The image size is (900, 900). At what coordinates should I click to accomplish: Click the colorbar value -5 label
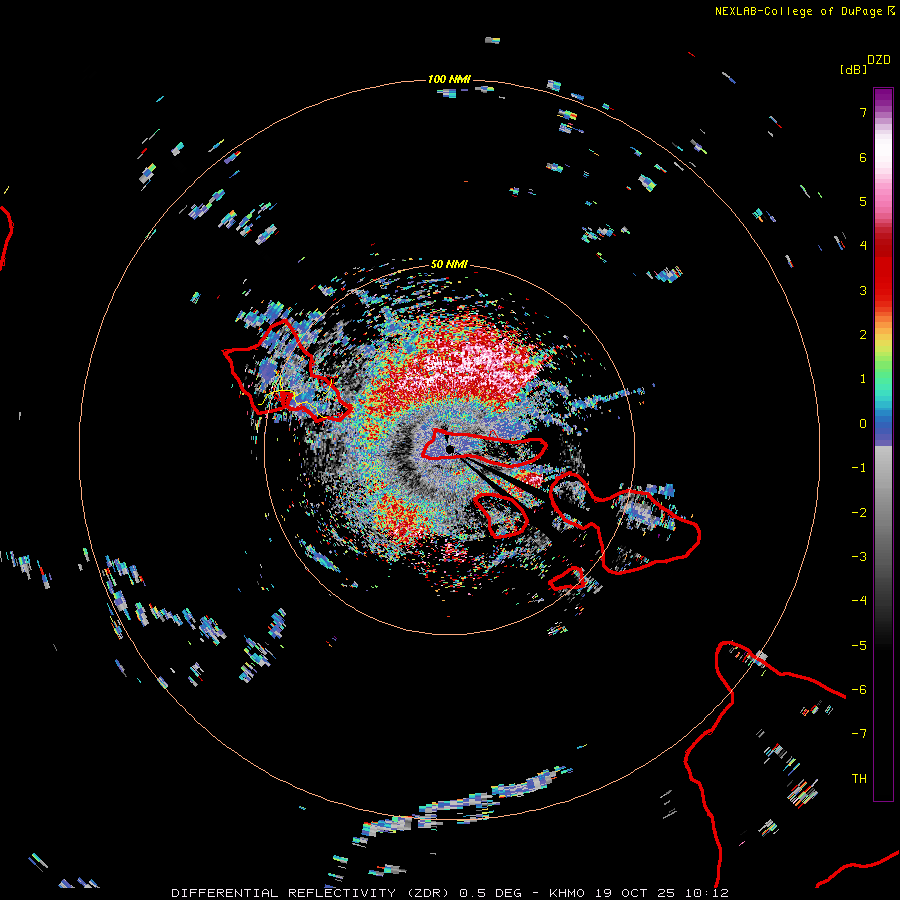[x=859, y=646]
